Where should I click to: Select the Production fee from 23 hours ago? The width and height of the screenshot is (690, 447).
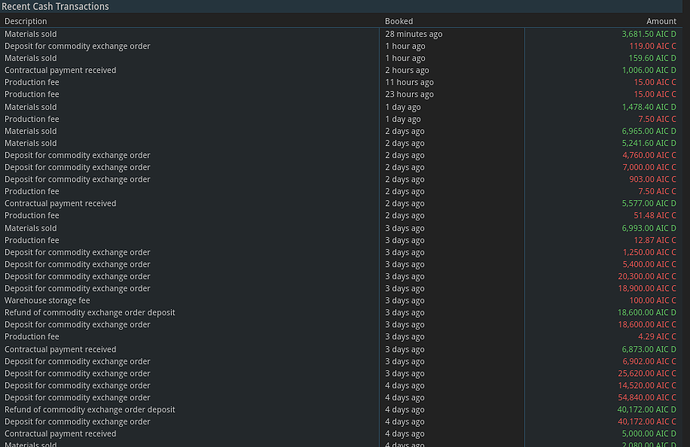pos(32,94)
